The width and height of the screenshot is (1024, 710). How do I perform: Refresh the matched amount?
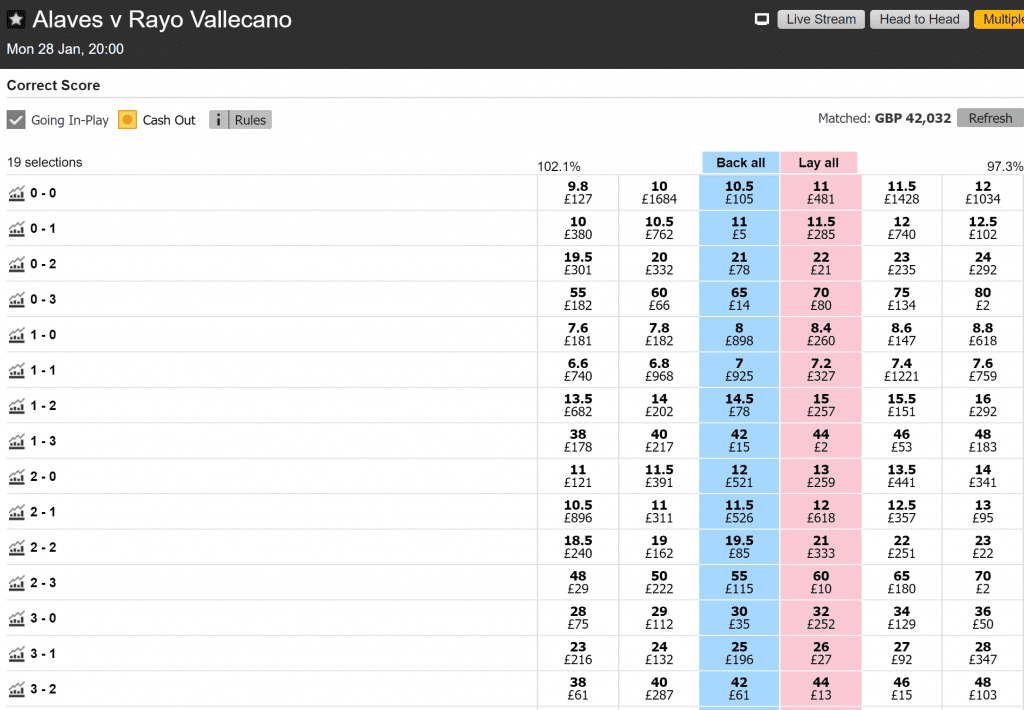point(990,118)
